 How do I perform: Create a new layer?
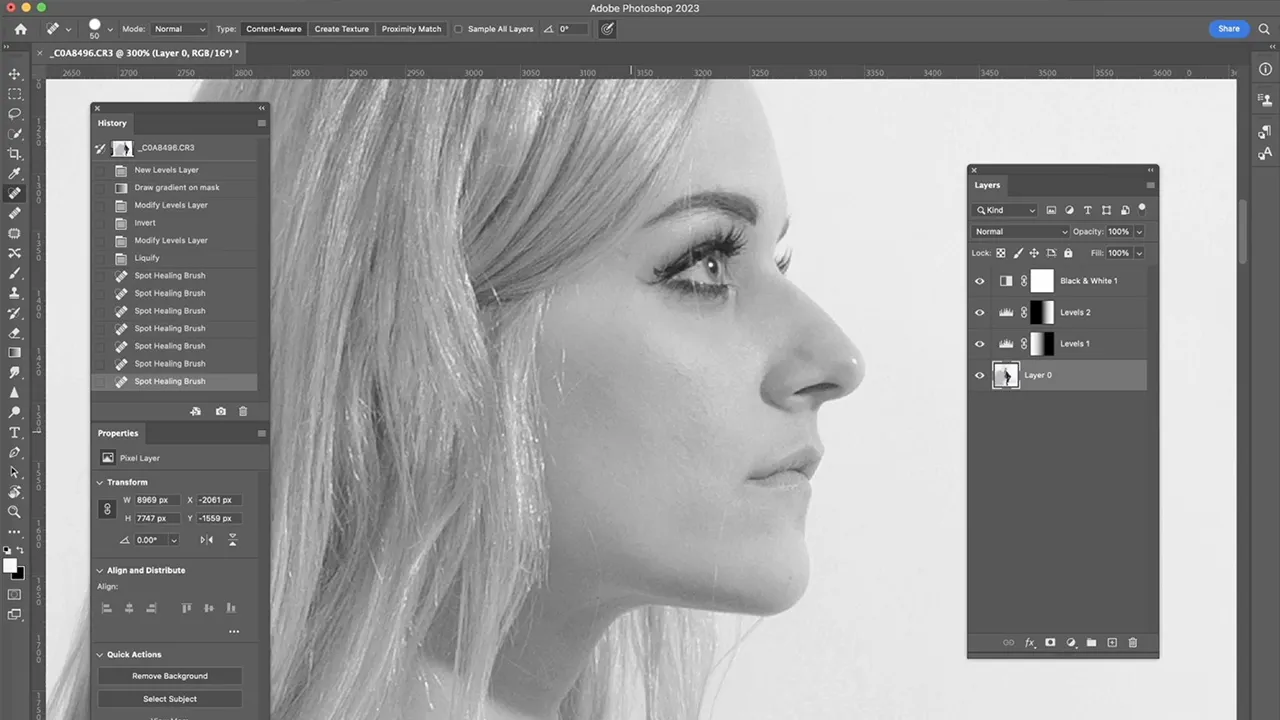click(x=1112, y=643)
